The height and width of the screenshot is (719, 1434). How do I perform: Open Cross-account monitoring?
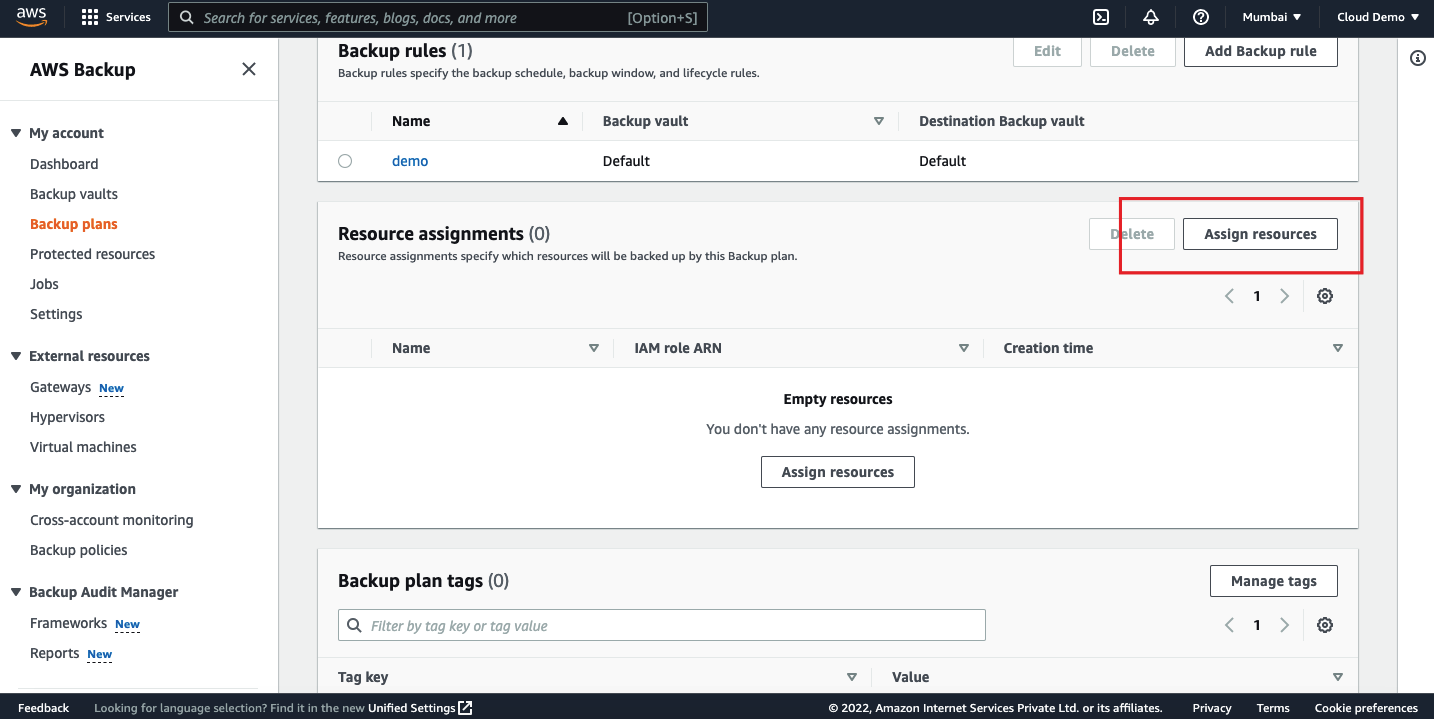[112, 520]
